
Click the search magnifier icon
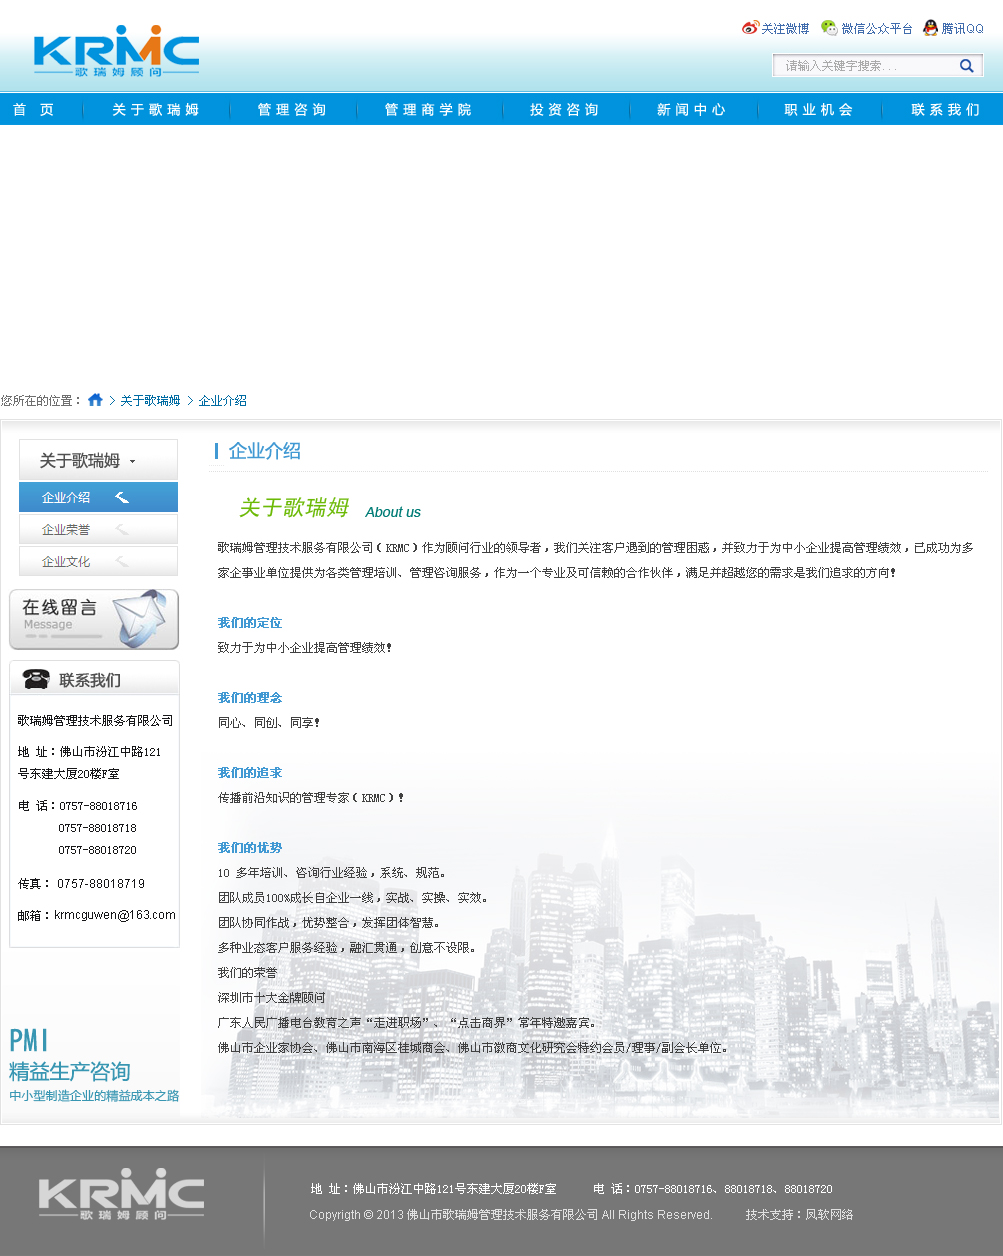pos(967,66)
